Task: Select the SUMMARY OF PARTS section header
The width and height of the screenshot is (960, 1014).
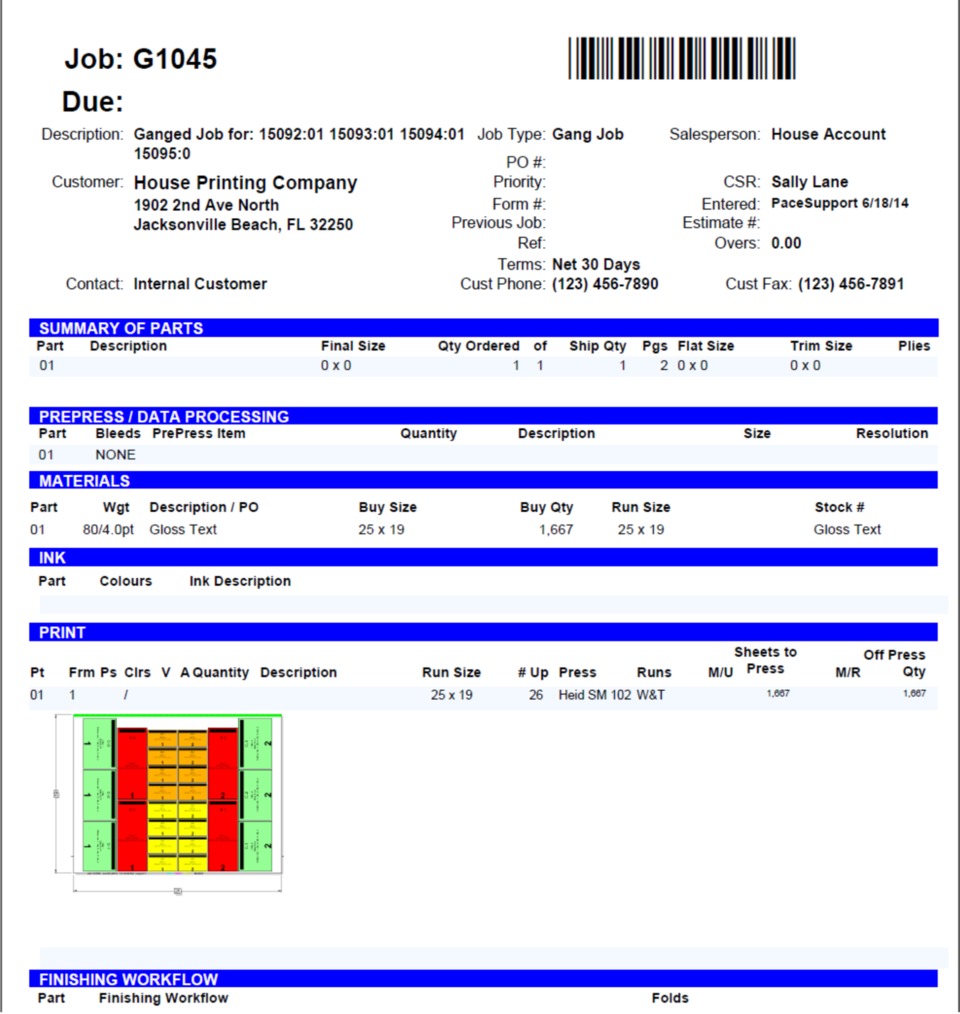Action: click(x=121, y=328)
